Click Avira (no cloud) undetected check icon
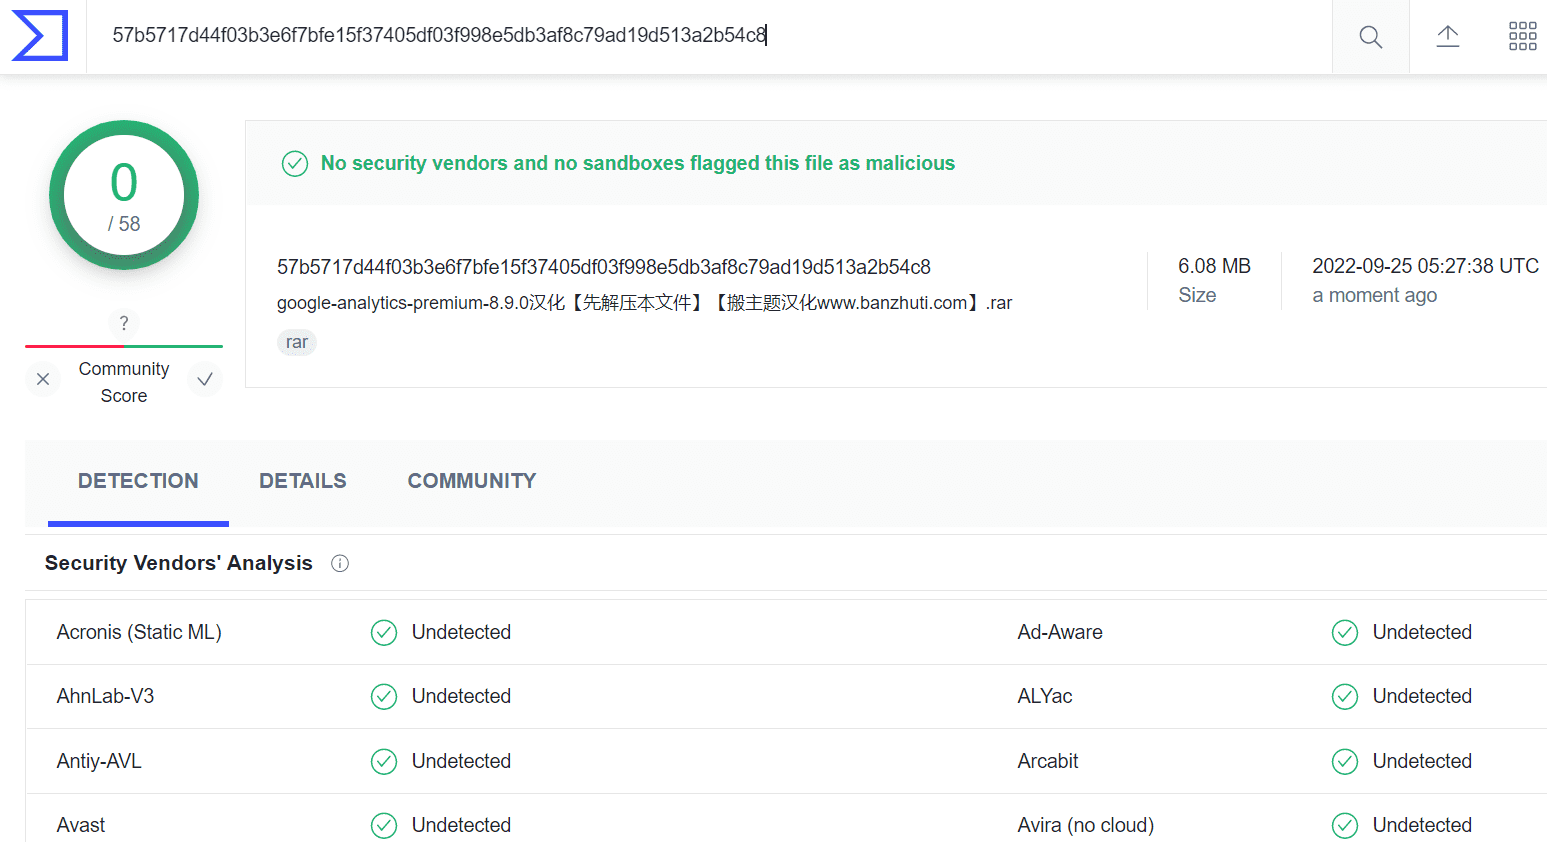The image size is (1547, 842). (x=1345, y=826)
